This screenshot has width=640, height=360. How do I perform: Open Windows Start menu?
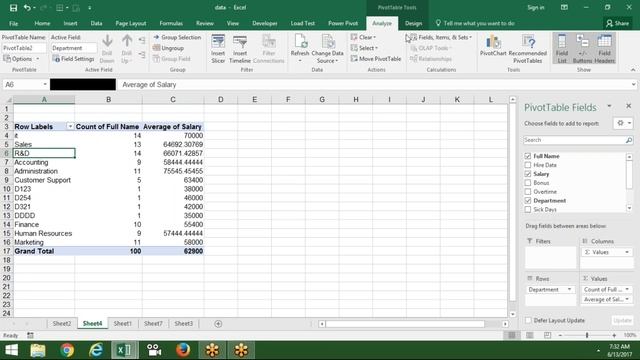[11, 350]
